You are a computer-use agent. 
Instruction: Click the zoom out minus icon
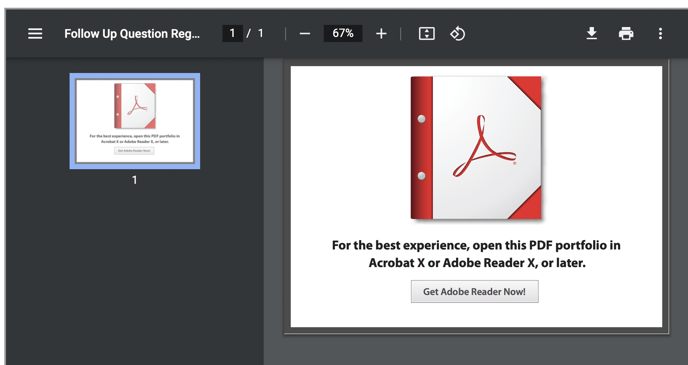pos(305,34)
